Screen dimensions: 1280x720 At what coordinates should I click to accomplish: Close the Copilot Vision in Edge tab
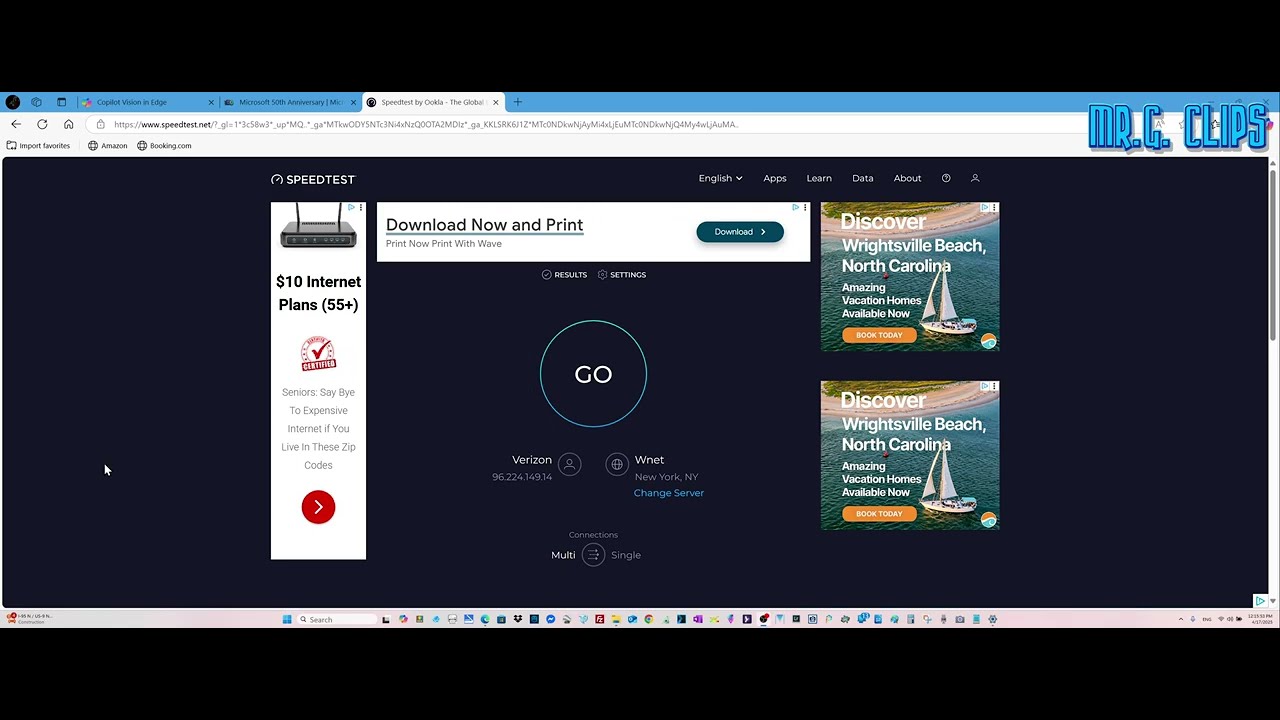211,102
